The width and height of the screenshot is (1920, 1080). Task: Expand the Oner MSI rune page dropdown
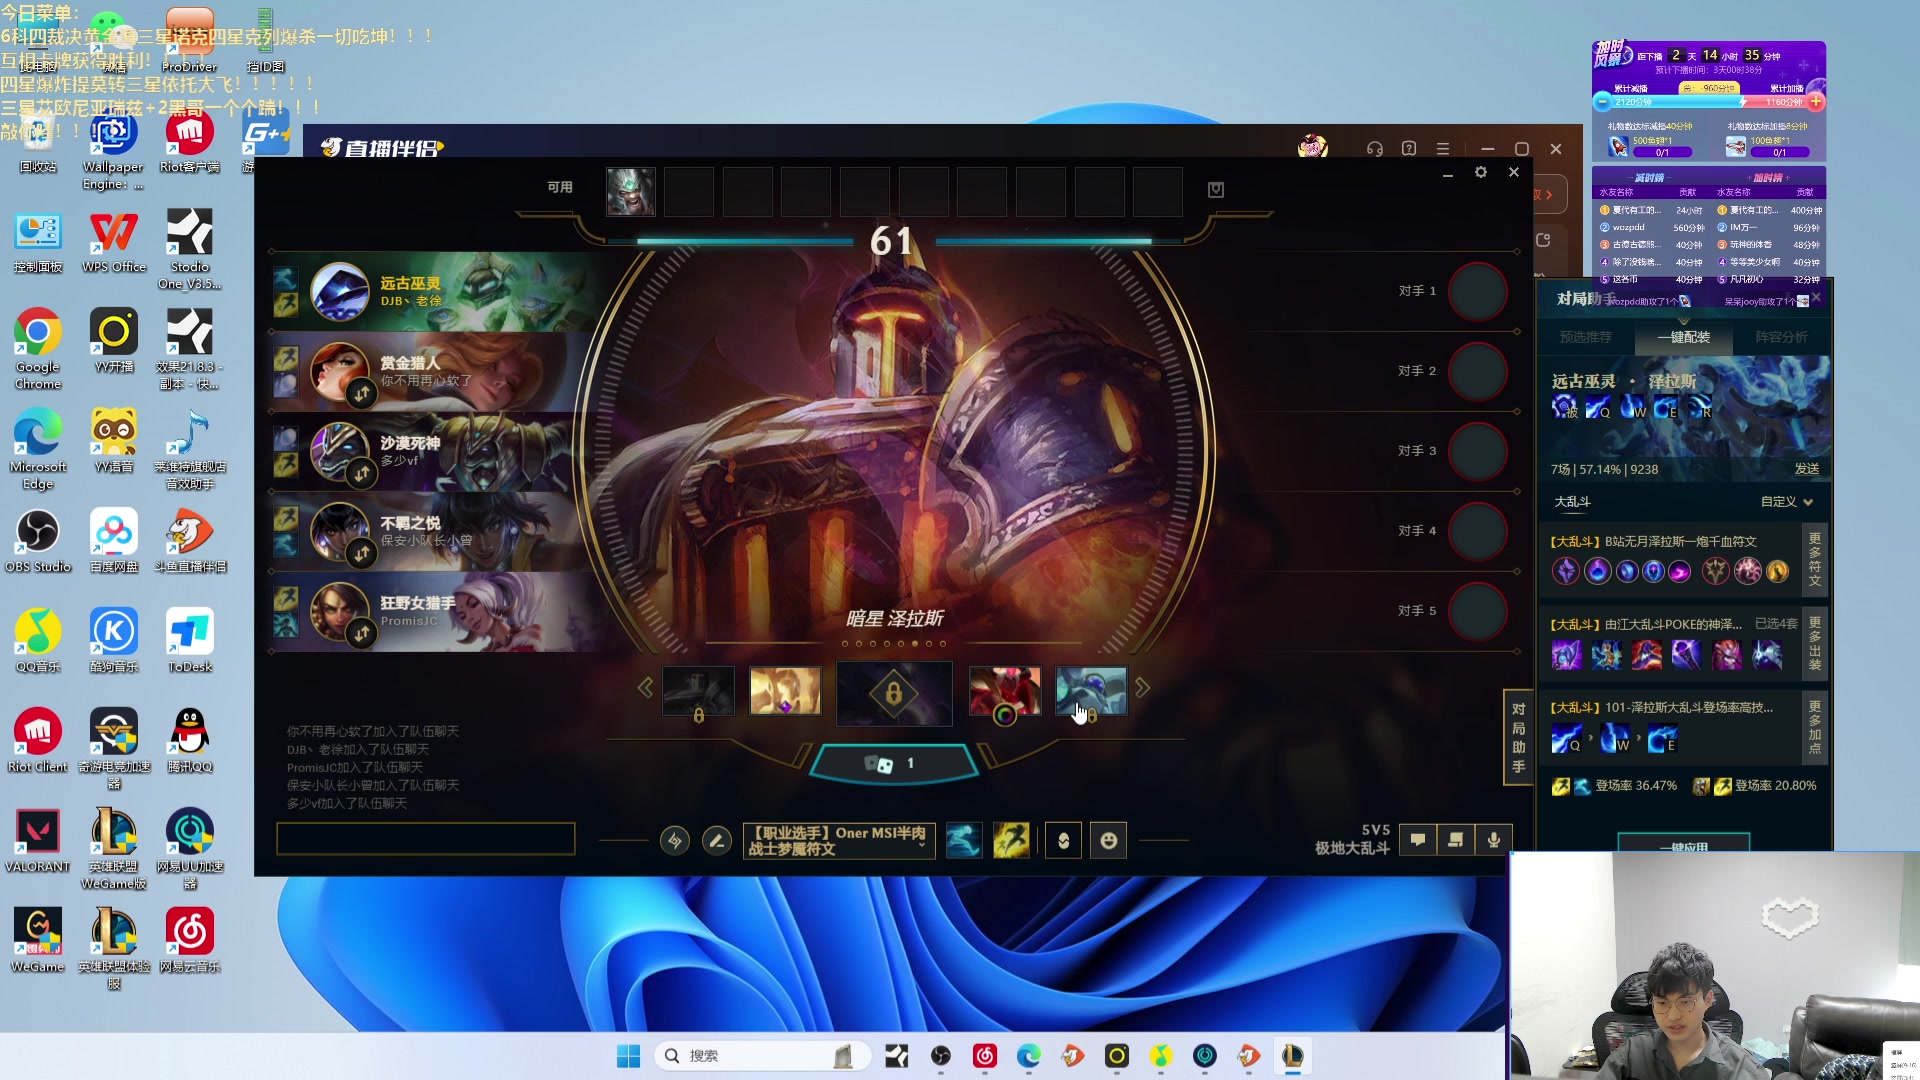click(x=839, y=841)
